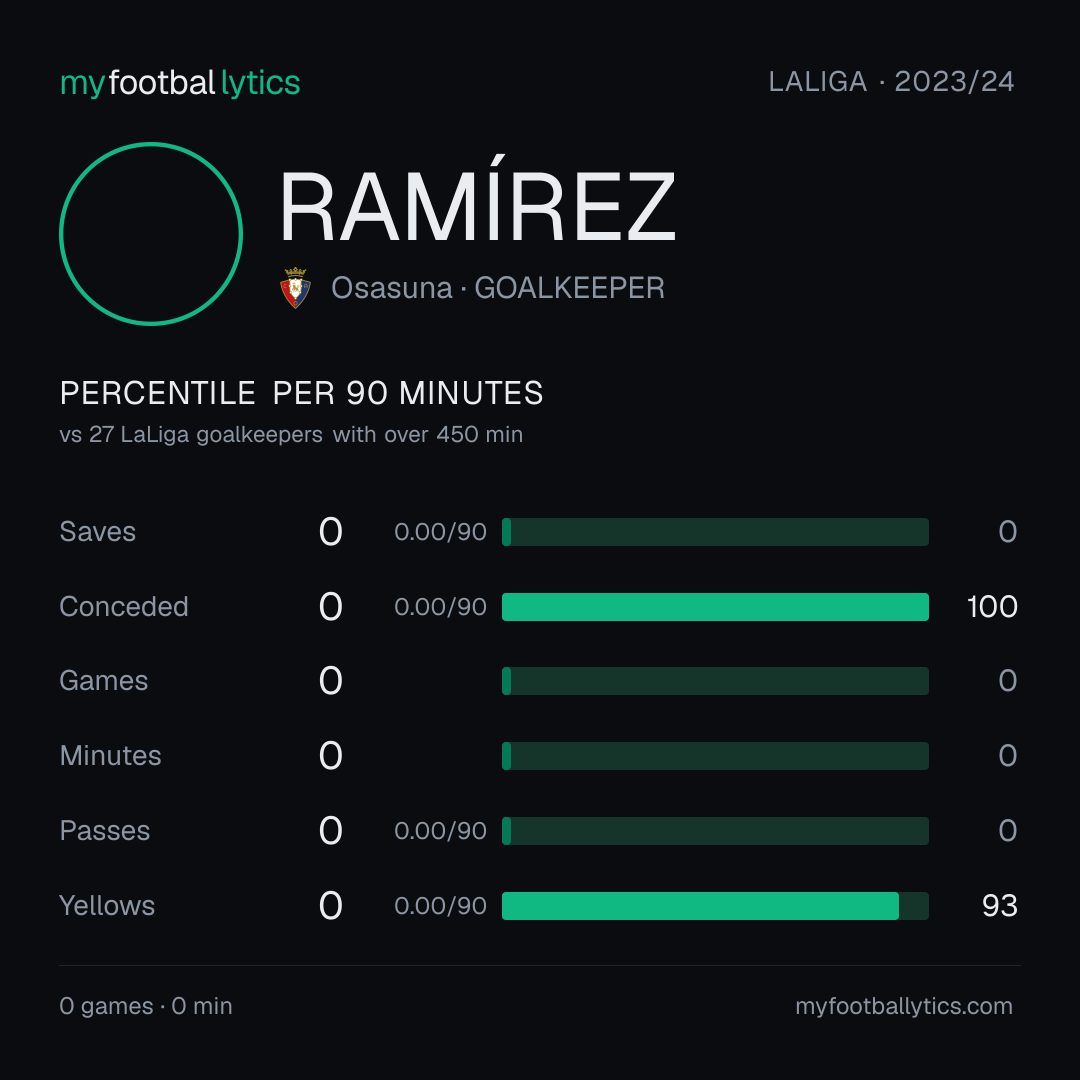
Task: Click the 0 games · 0 min footer
Action: click(146, 1006)
